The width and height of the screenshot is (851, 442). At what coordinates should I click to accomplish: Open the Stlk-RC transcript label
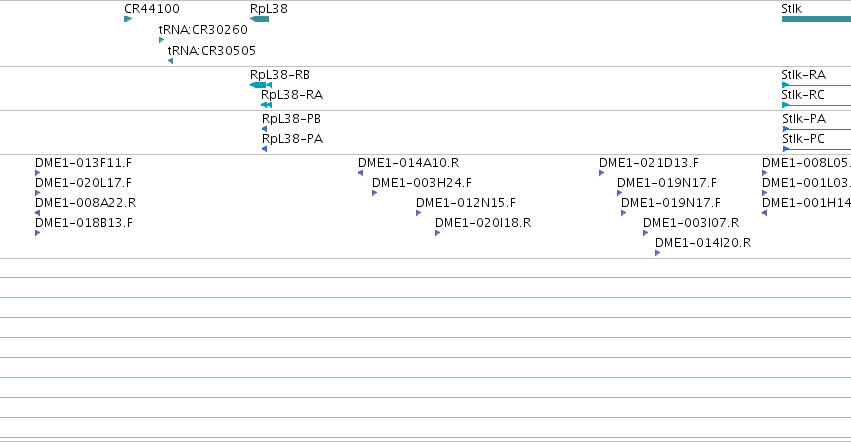(x=803, y=94)
